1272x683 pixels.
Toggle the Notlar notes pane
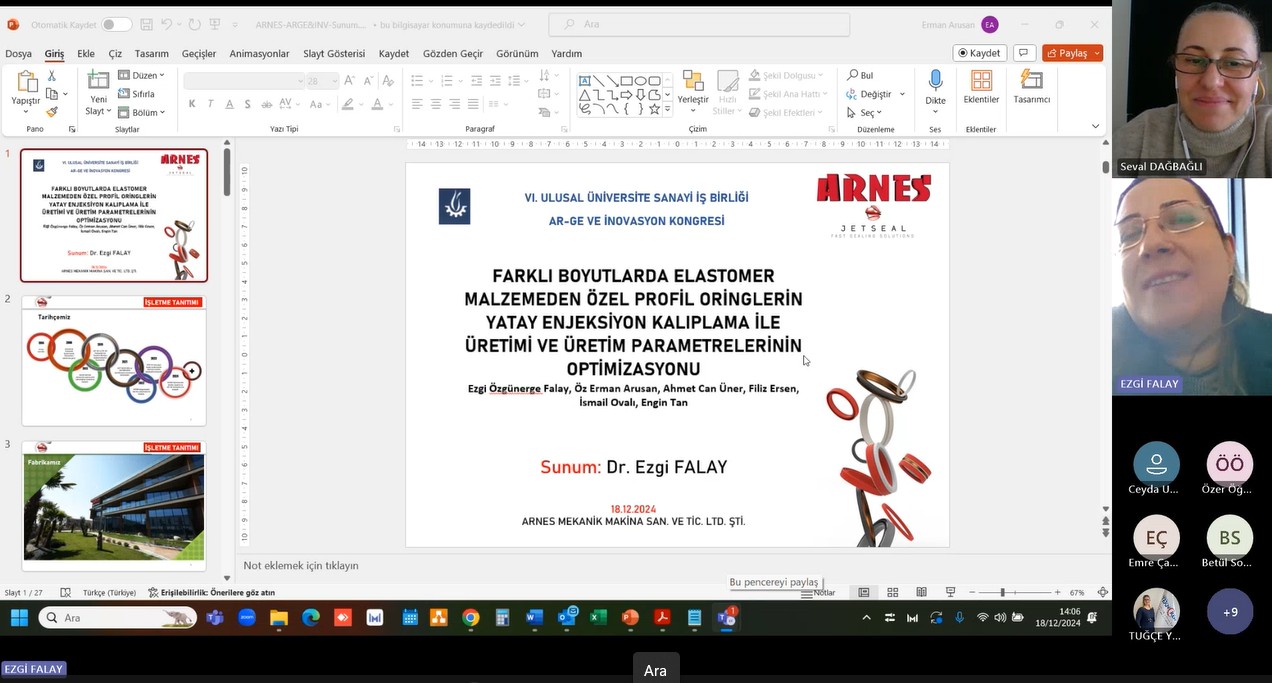click(818, 592)
